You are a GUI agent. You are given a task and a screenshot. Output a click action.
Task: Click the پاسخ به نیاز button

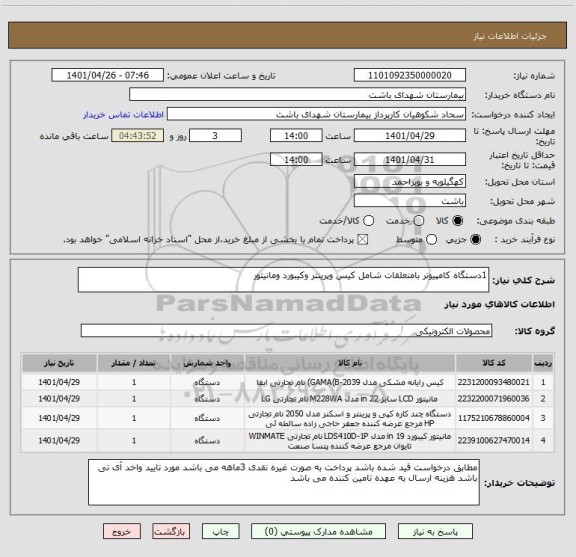(x=435, y=531)
